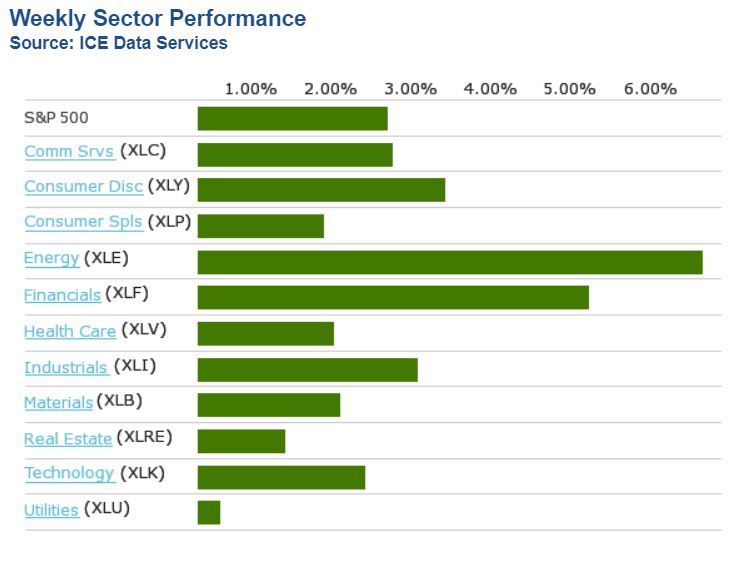Click the Consumer Disc link
The image size is (738, 561).
point(83,187)
